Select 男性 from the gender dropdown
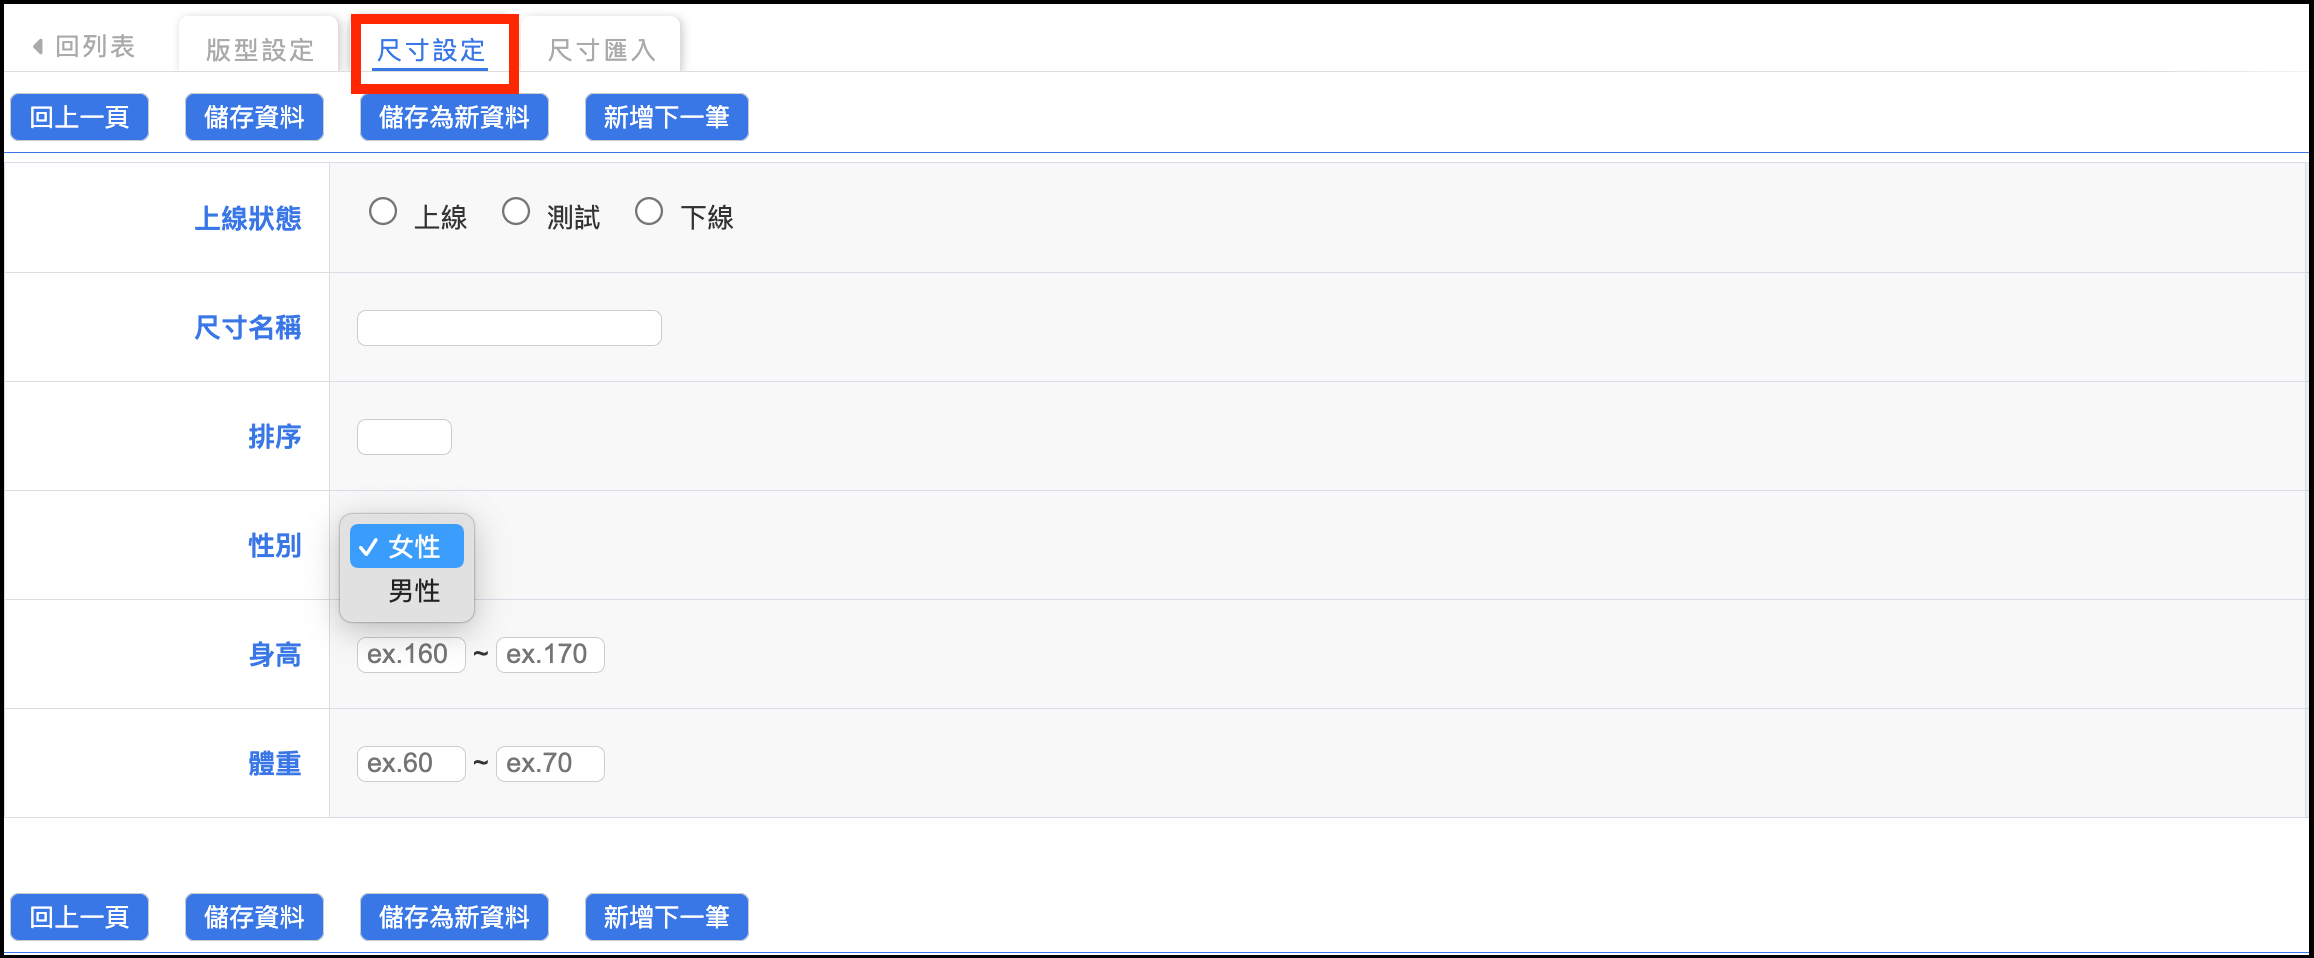The width and height of the screenshot is (2314, 958). click(x=413, y=591)
